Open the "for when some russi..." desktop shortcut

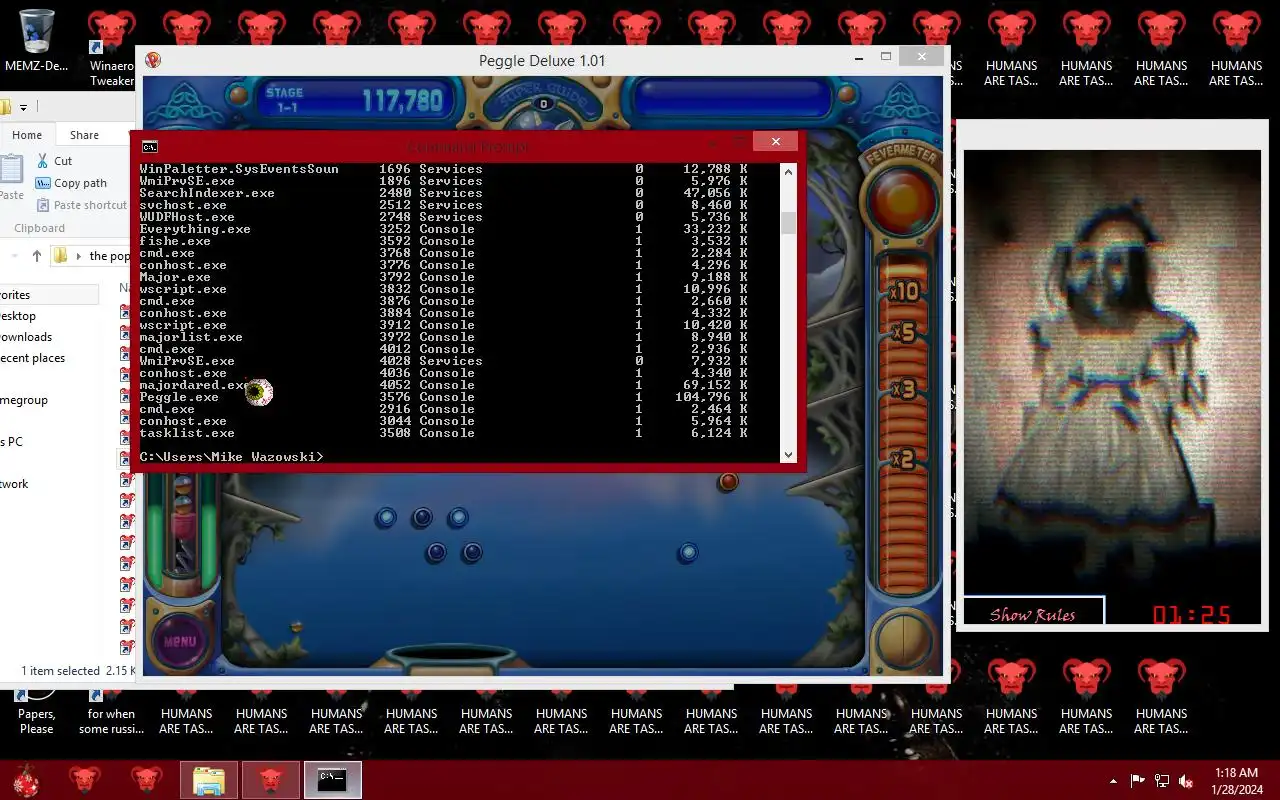111,712
